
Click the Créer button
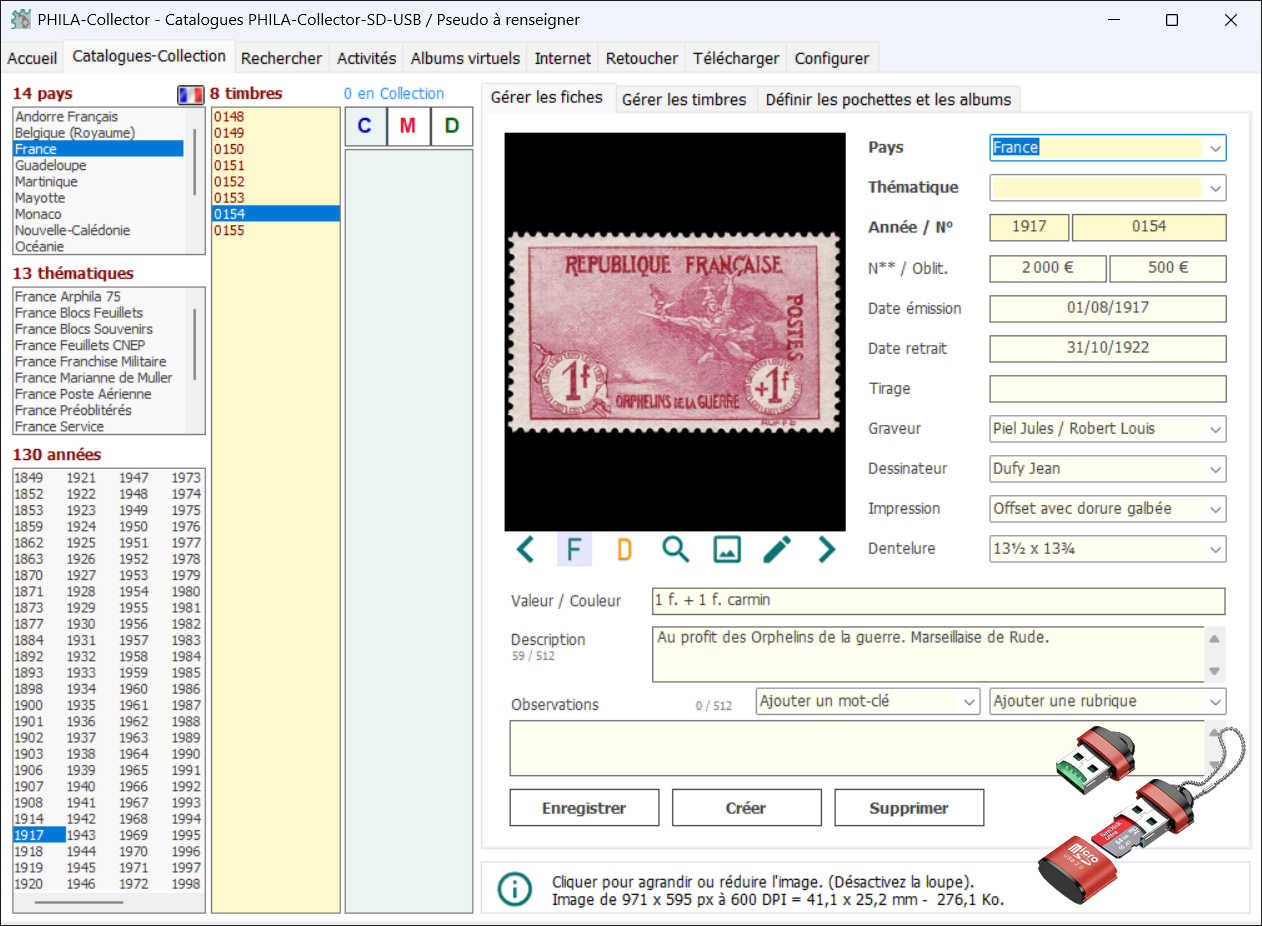(746, 808)
